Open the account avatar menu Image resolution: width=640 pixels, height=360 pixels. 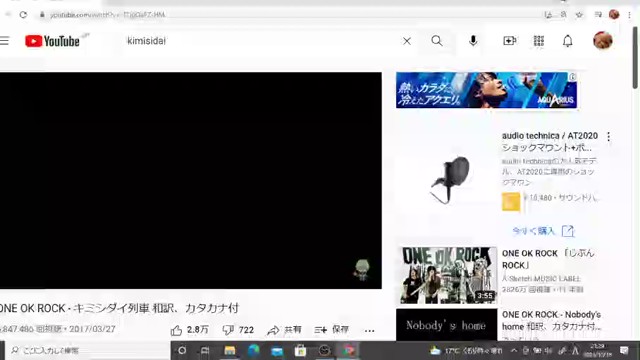click(x=603, y=40)
